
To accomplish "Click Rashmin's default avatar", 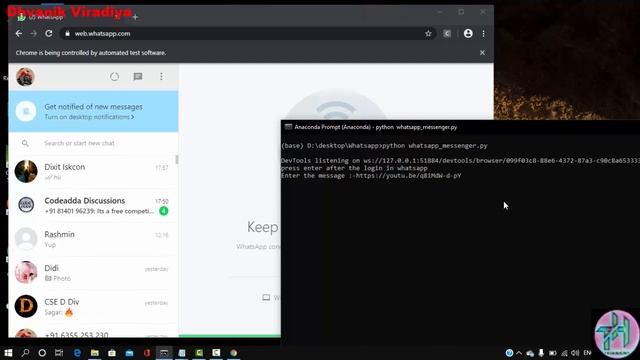I will [x=26, y=239].
